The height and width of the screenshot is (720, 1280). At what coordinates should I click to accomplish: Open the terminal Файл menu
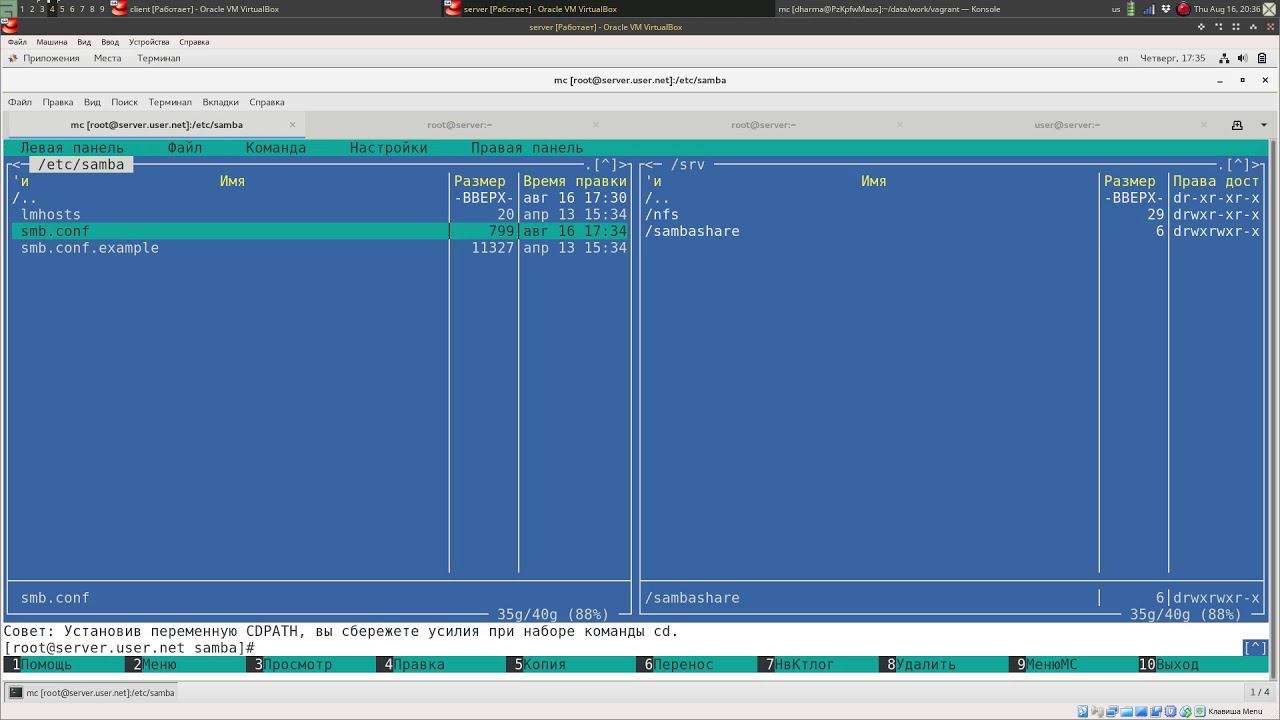click(20, 102)
